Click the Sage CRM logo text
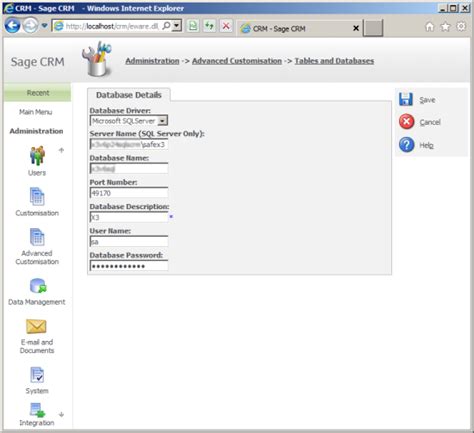This screenshot has width=474, height=433. (38, 62)
